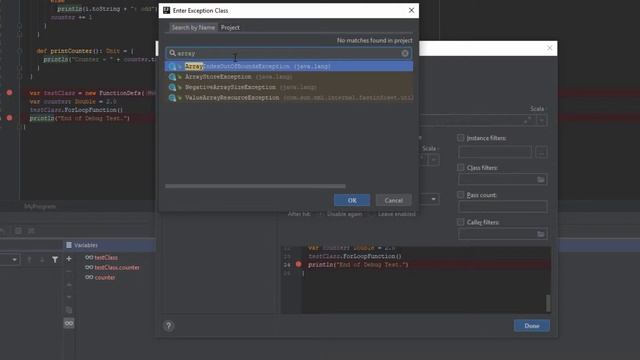Select the counter watch entry
640x360 pixels.
(104, 278)
